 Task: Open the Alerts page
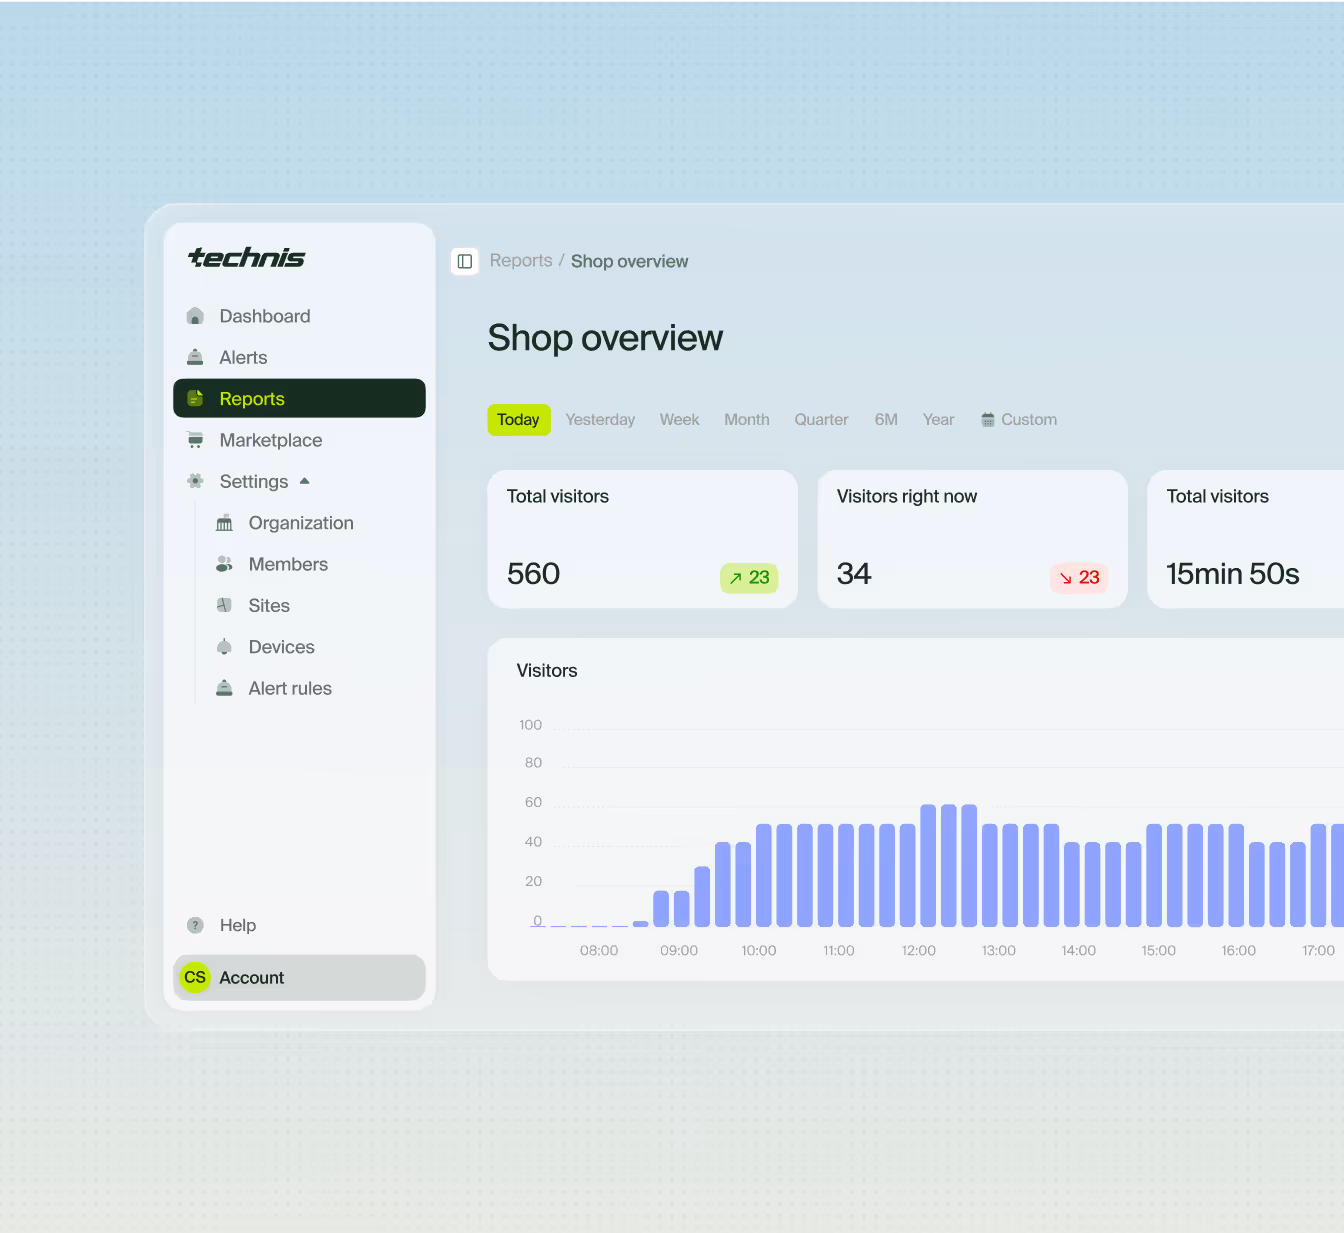299,357
